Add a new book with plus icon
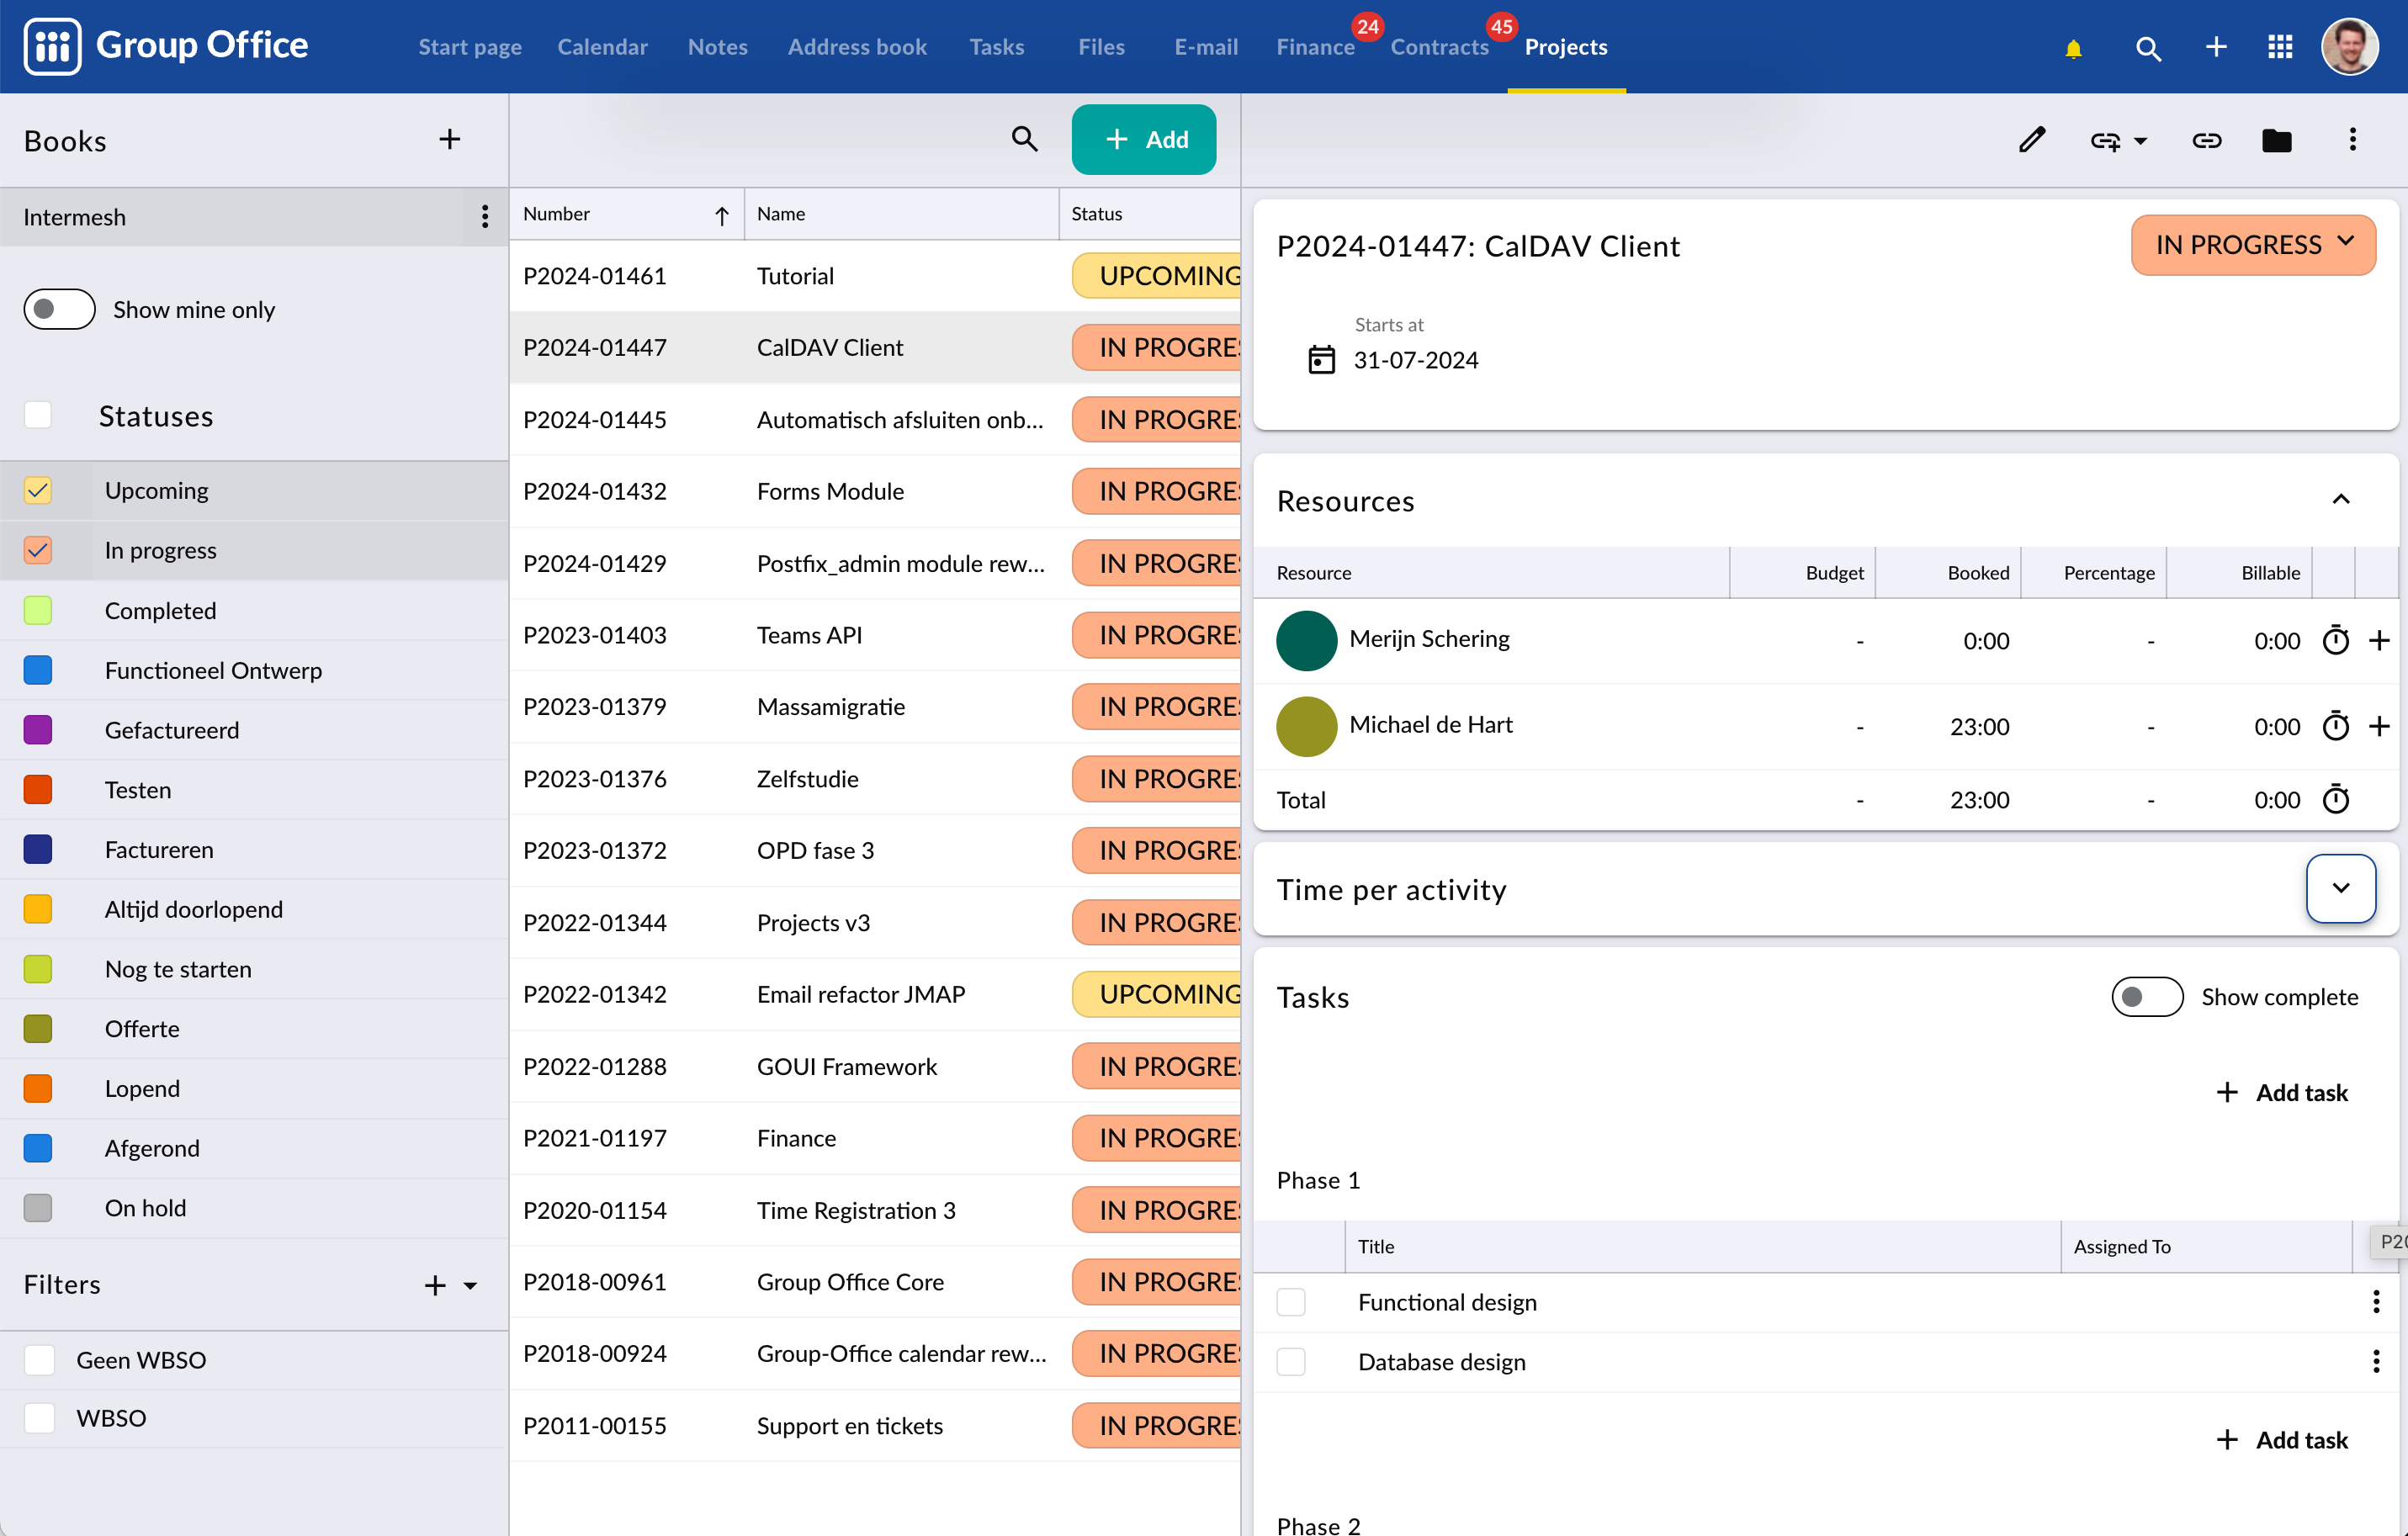The image size is (2408, 1536). (449, 140)
